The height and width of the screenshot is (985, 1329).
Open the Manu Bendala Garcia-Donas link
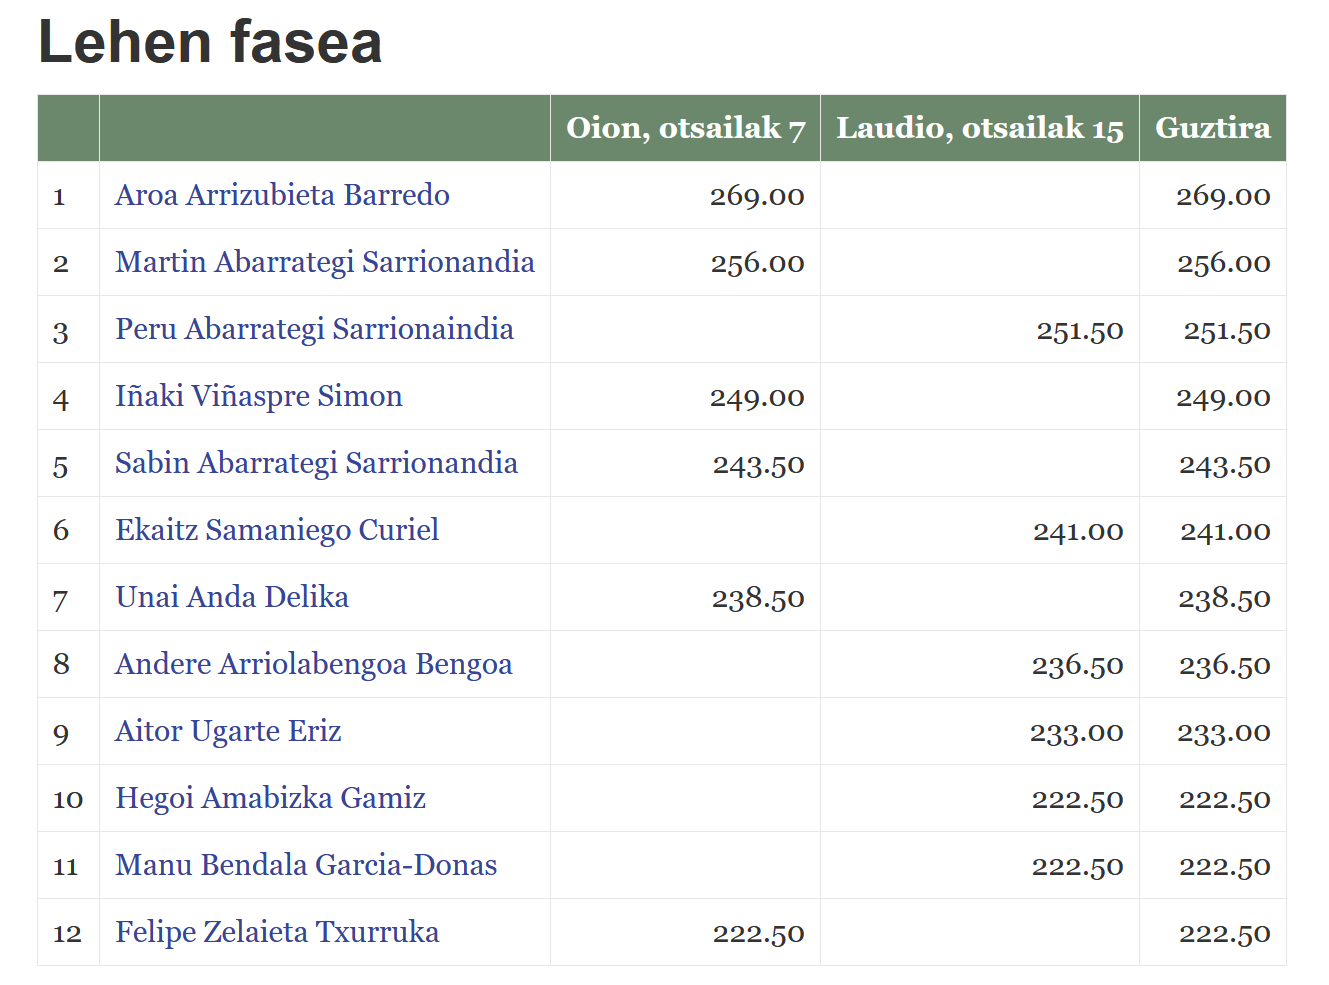pyautogui.click(x=305, y=865)
